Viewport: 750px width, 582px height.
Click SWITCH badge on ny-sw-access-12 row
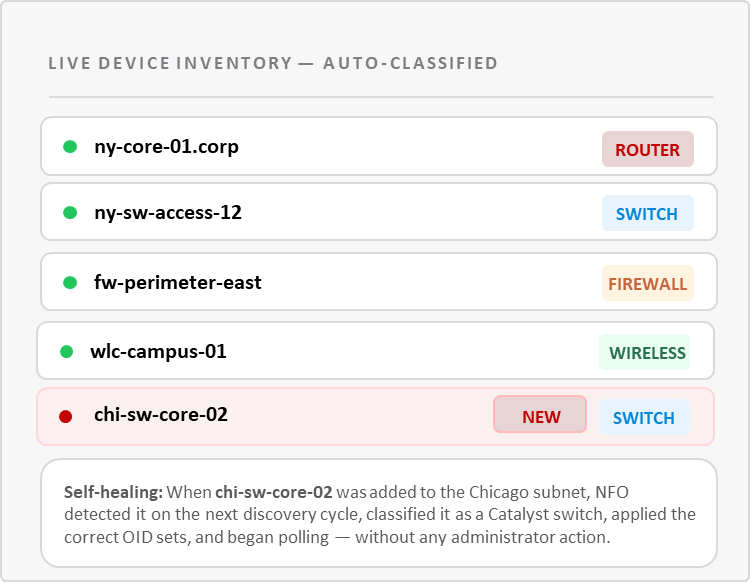click(x=647, y=214)
